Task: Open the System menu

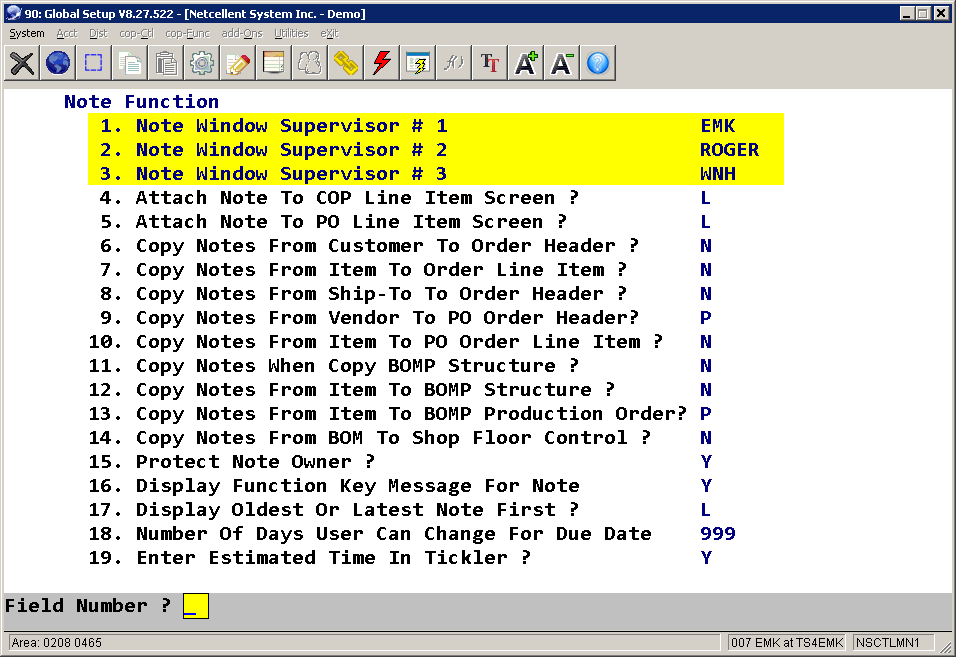Action: [x=27, y=33]
